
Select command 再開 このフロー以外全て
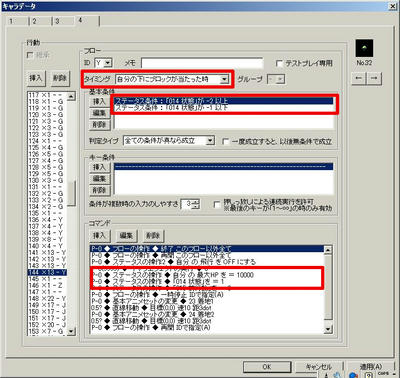coord(207,255)
